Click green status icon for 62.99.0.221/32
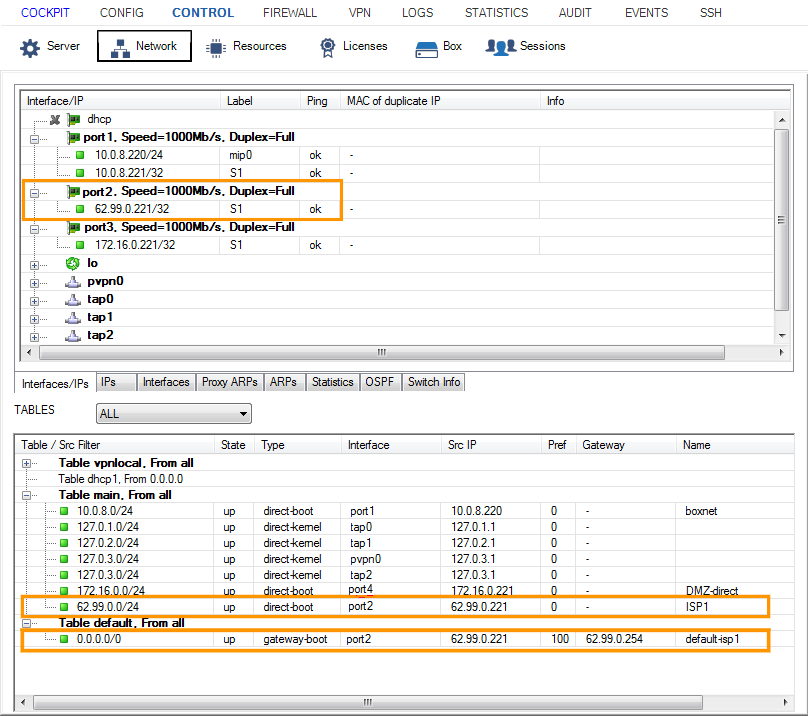 [x=80, y=209]
